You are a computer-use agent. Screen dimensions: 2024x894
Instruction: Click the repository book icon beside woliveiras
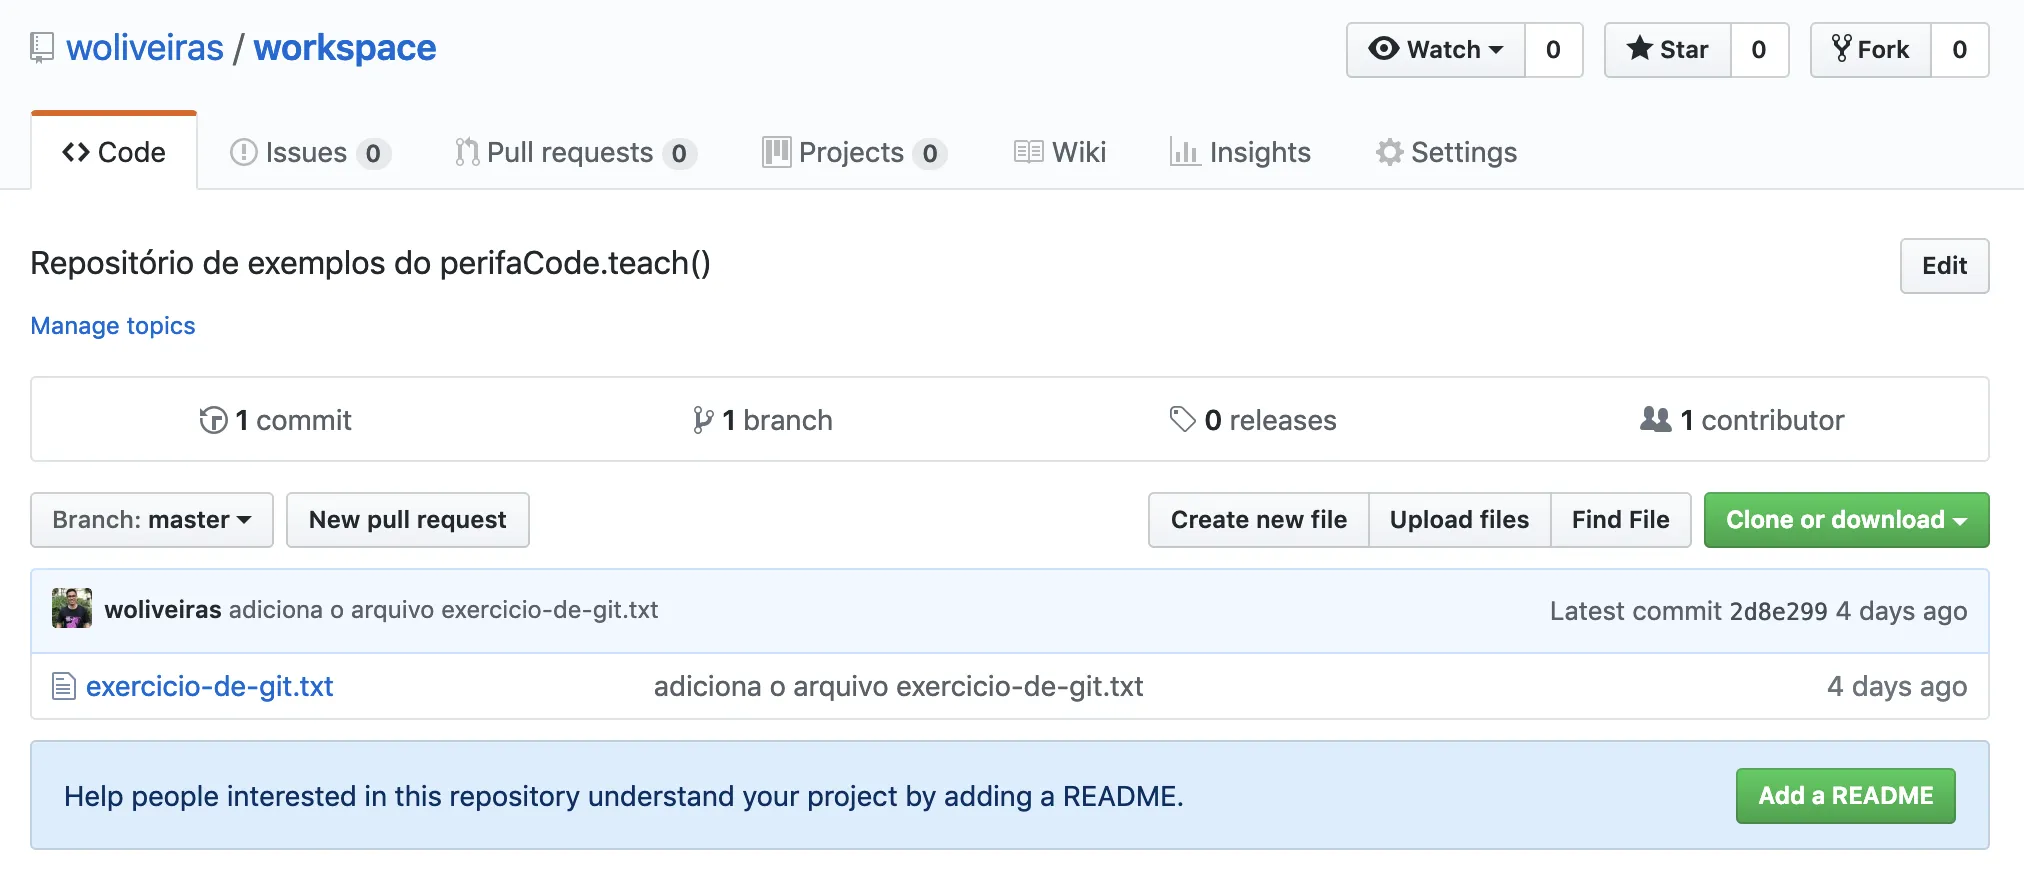coord(42,48)
